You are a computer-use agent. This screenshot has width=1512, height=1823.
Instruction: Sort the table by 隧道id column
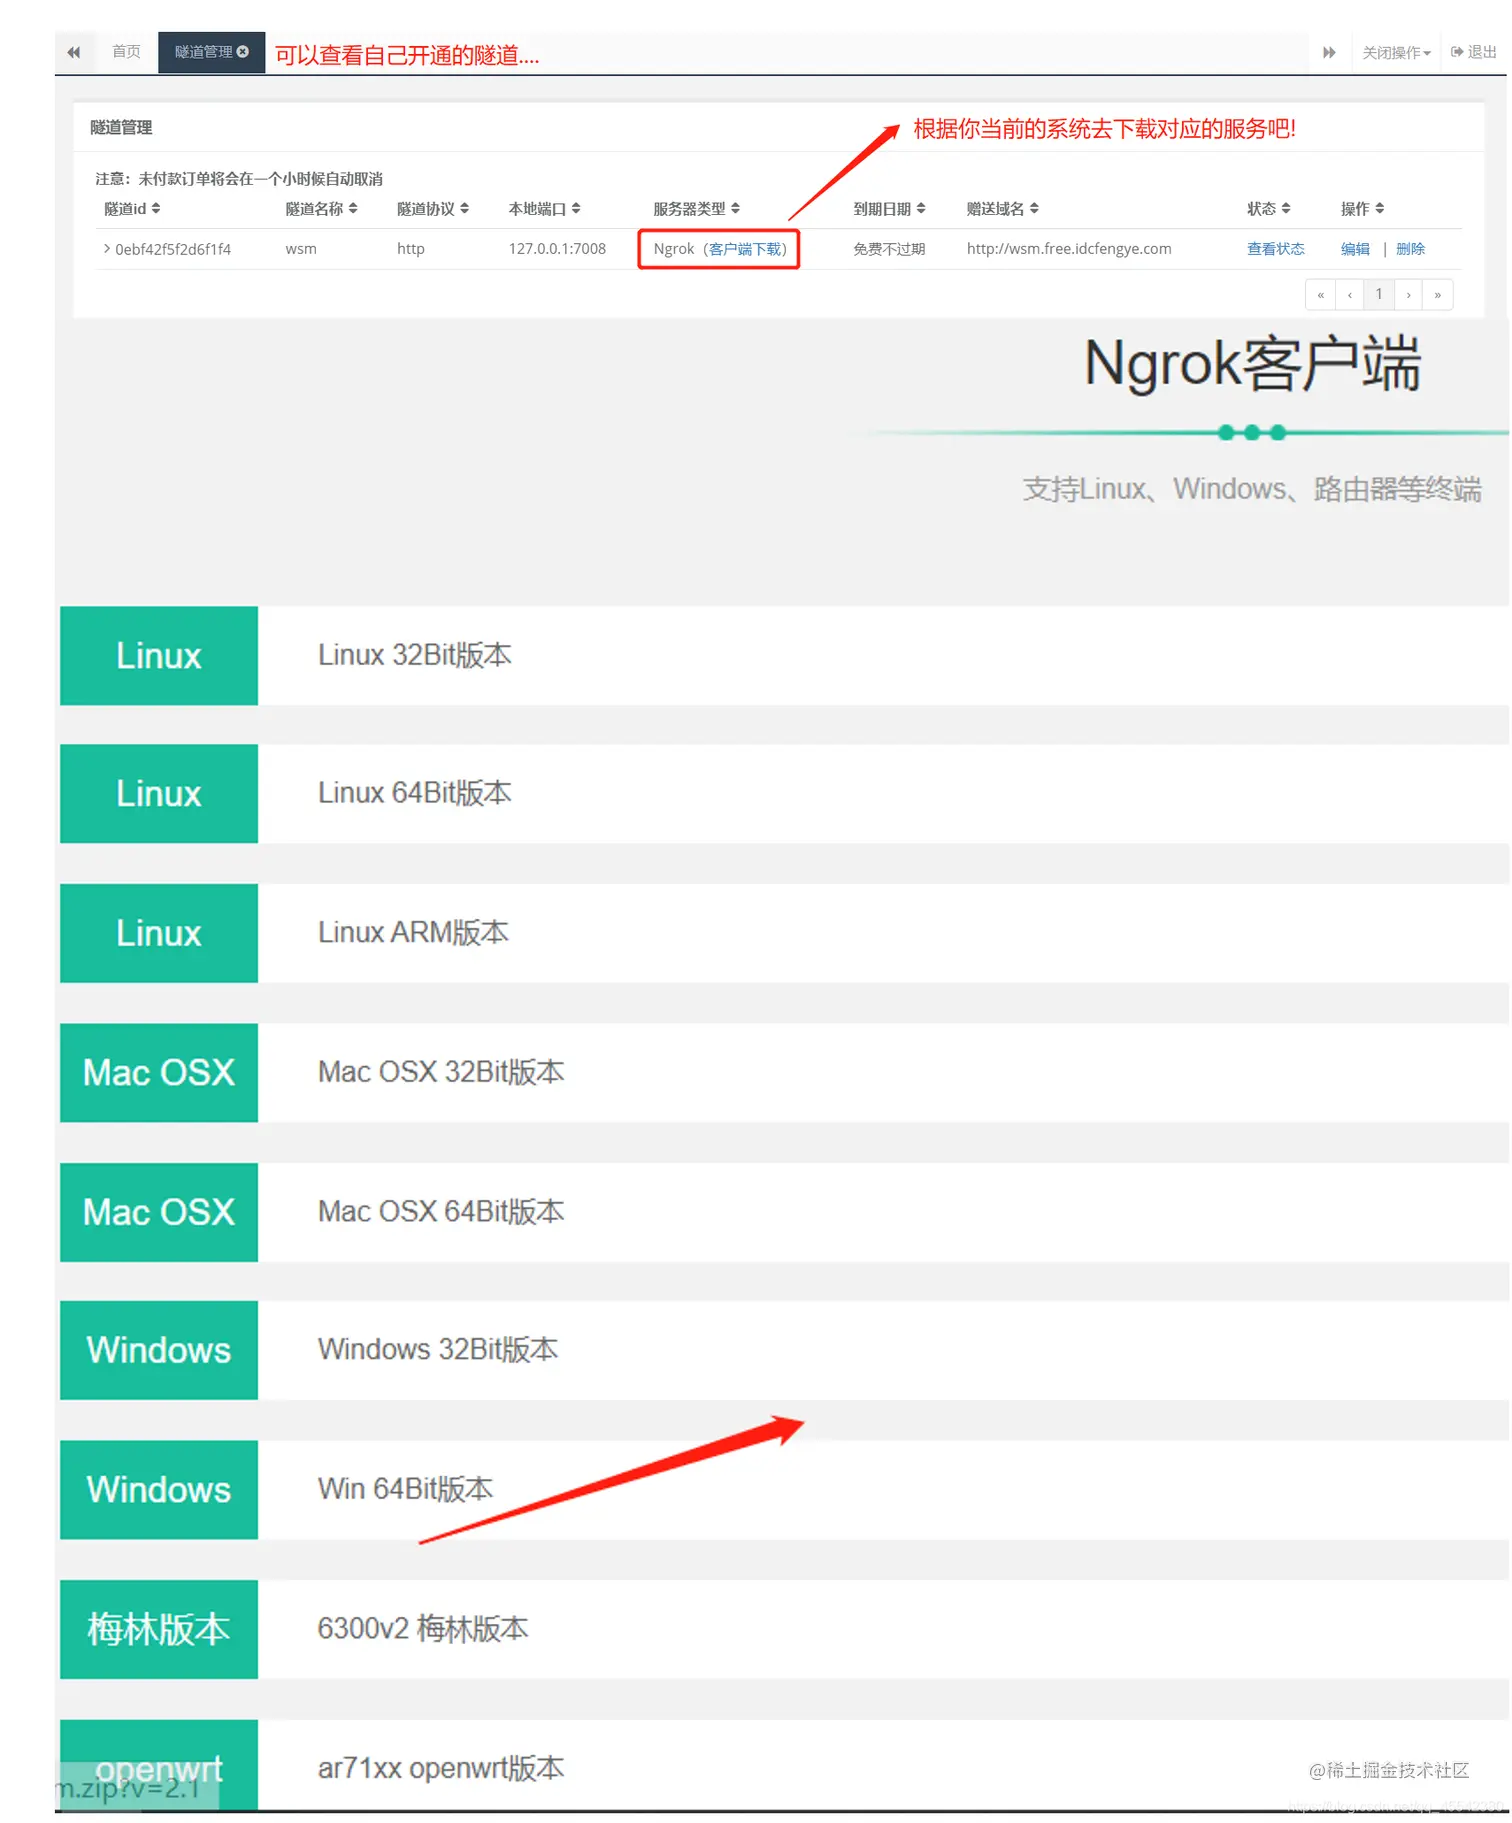pos(132,208)
